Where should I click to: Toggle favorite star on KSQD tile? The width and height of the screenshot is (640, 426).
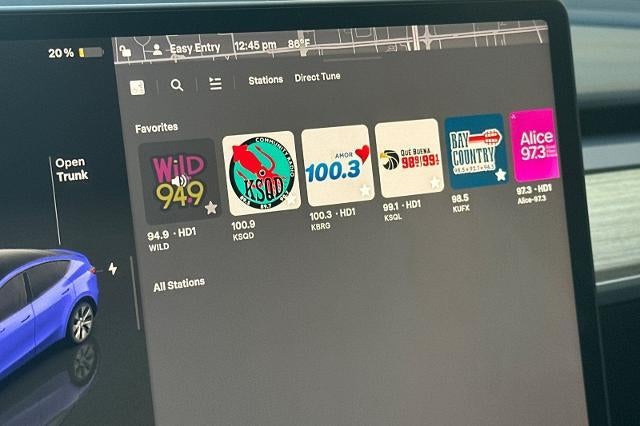coord(291,200)
